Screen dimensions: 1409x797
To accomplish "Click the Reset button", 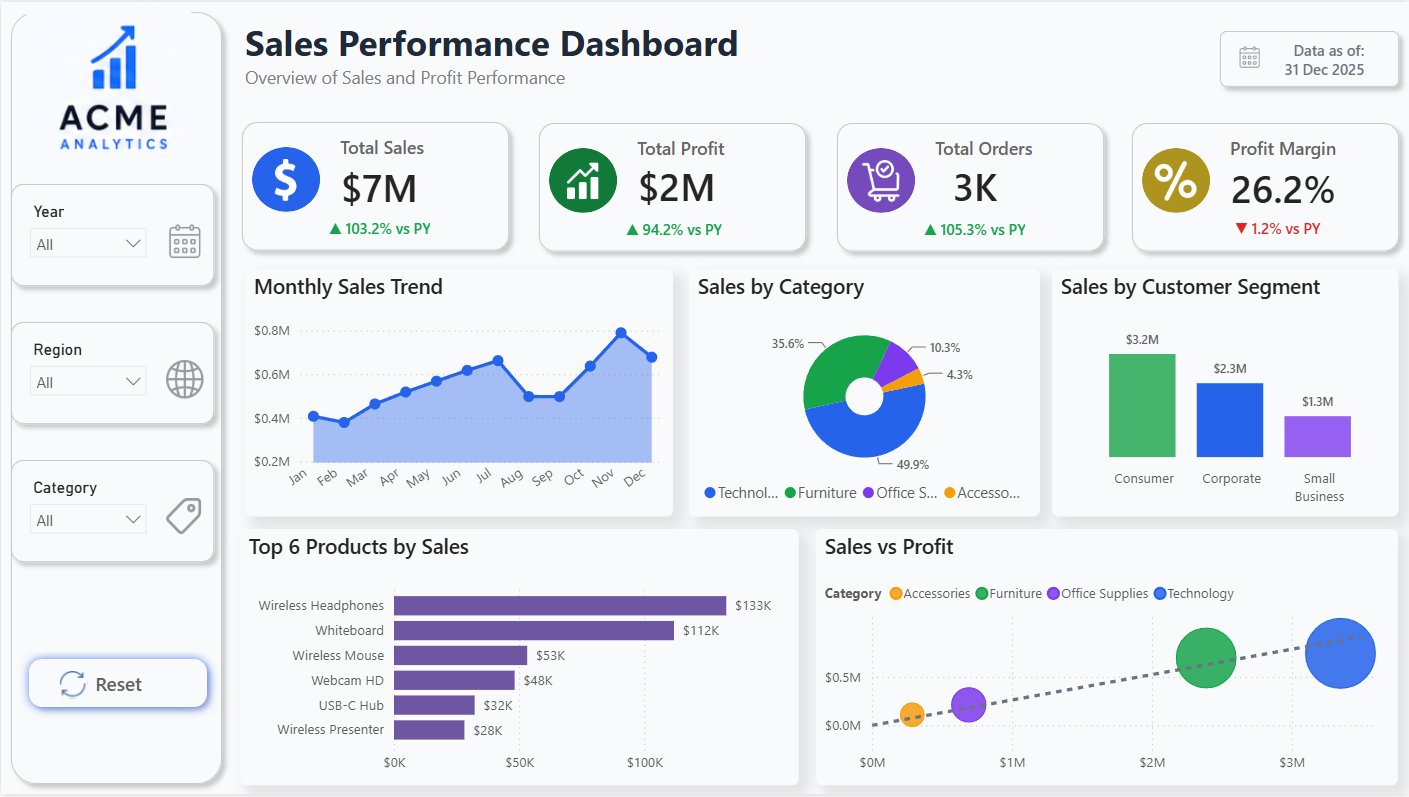I will pyautogui.click(x=118, y=684).
